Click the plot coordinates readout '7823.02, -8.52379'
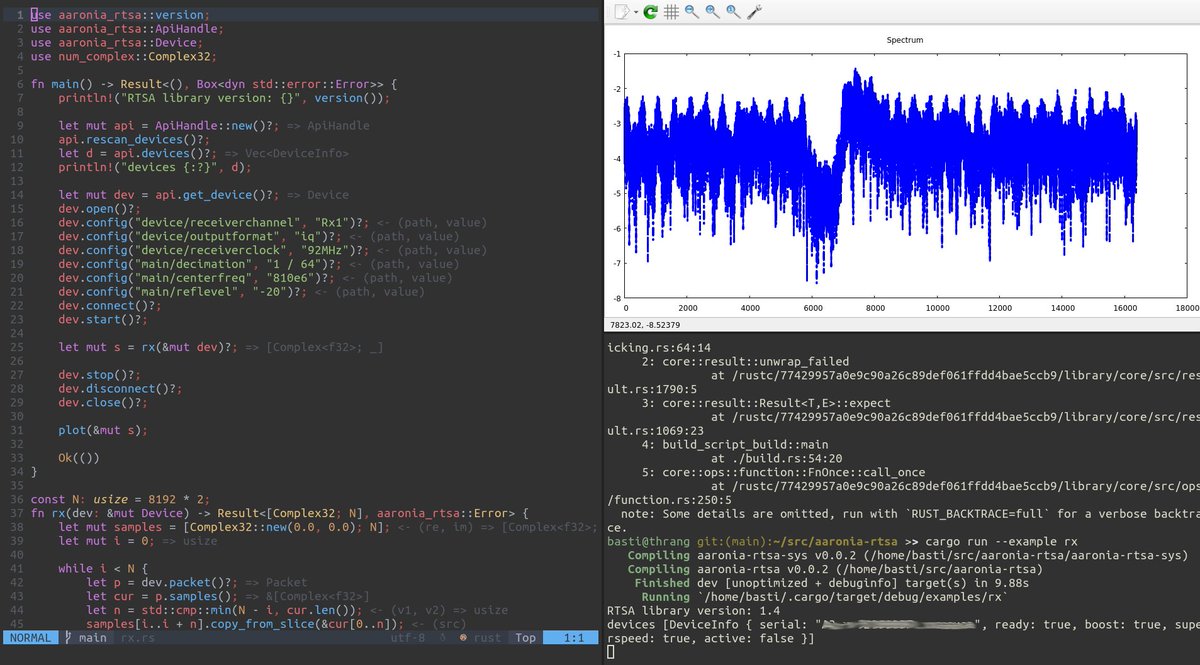Viewport: 1200px width, 665px height. coord(644,325)
